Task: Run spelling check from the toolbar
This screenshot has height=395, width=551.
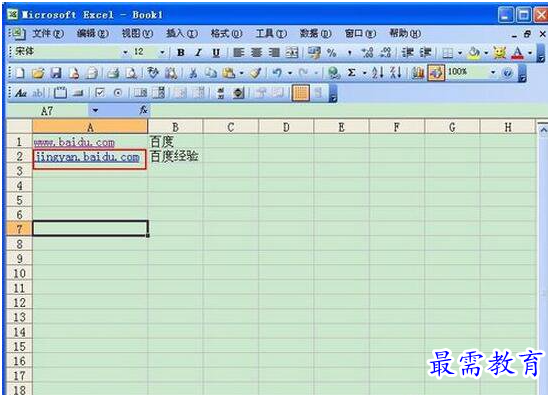Action: pyautogui.click(x=153, y=73)
